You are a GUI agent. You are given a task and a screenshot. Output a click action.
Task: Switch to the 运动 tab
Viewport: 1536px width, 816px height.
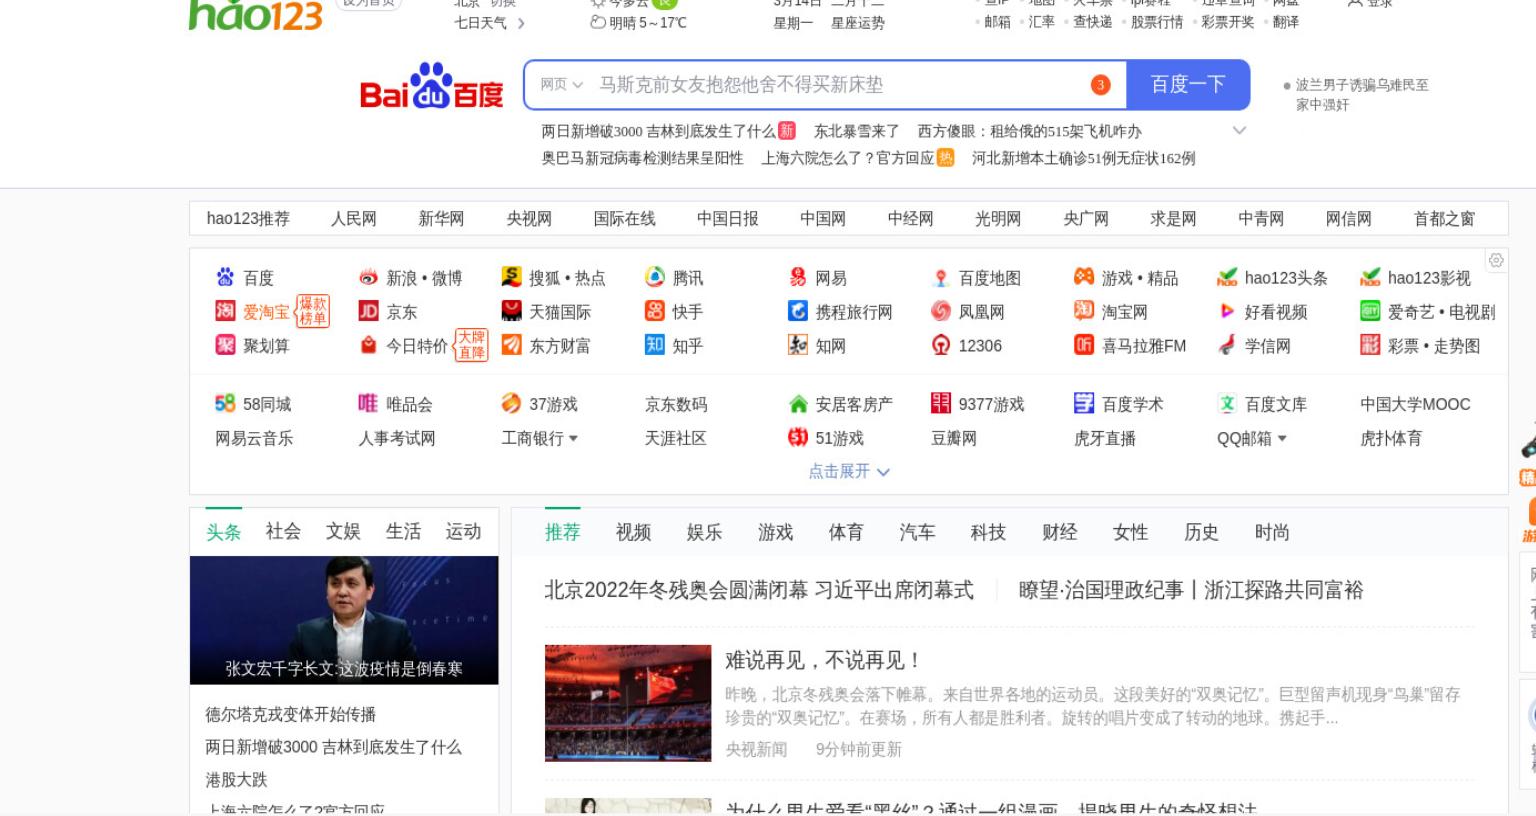click(x=463, y=532)
